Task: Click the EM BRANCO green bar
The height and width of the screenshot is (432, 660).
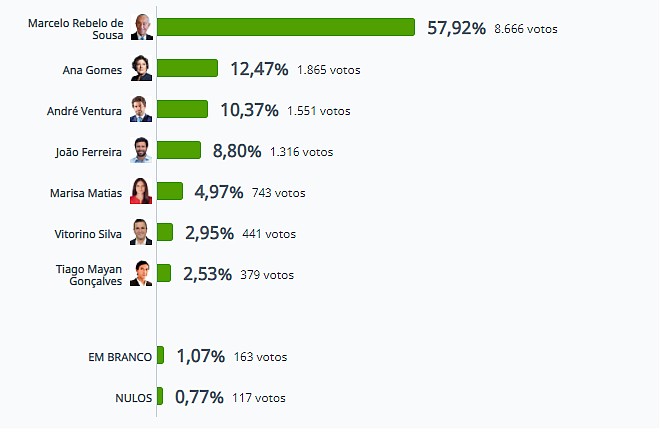Action: pos(161,355)
